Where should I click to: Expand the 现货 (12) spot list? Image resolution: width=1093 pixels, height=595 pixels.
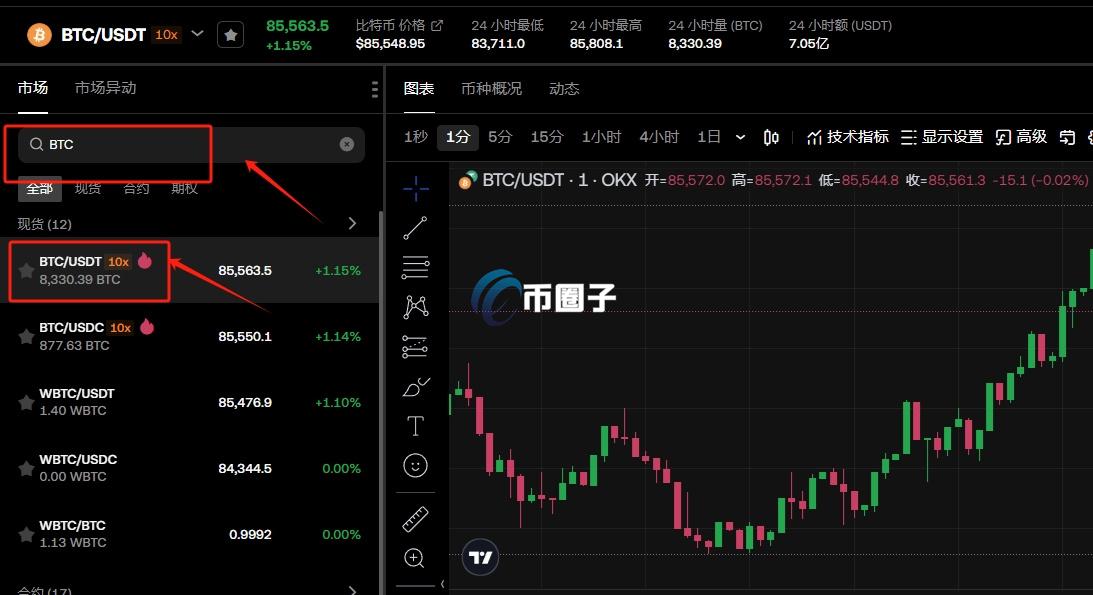pos(352,224)
